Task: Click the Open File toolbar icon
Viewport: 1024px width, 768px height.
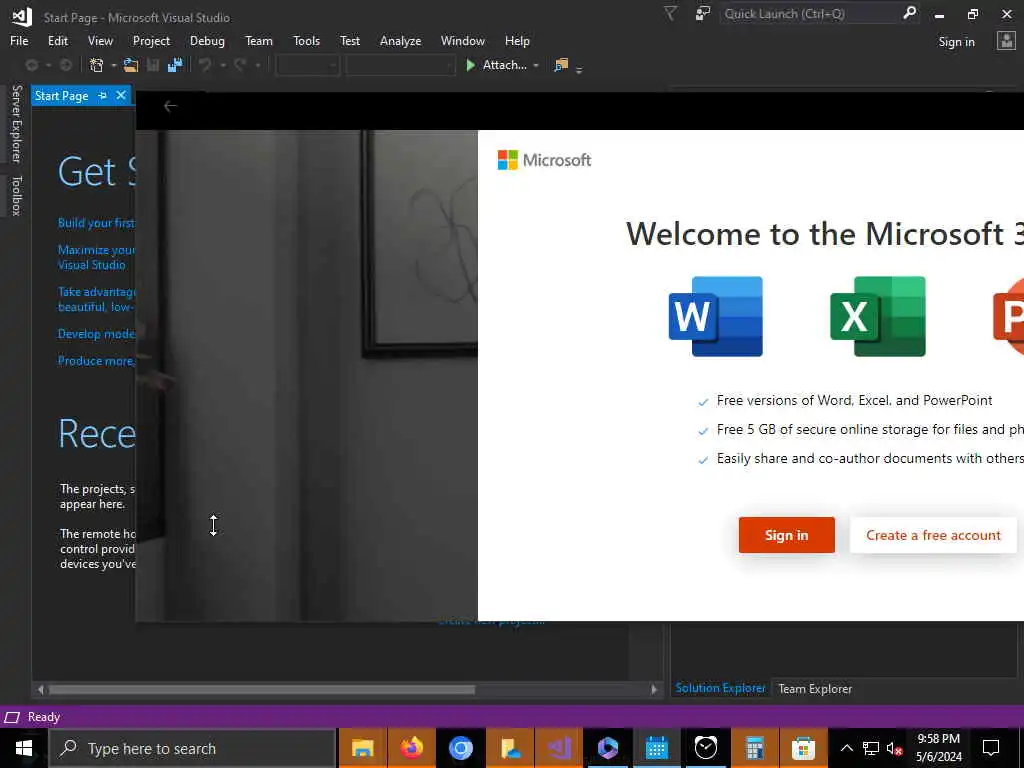Action: coord(131,65)
